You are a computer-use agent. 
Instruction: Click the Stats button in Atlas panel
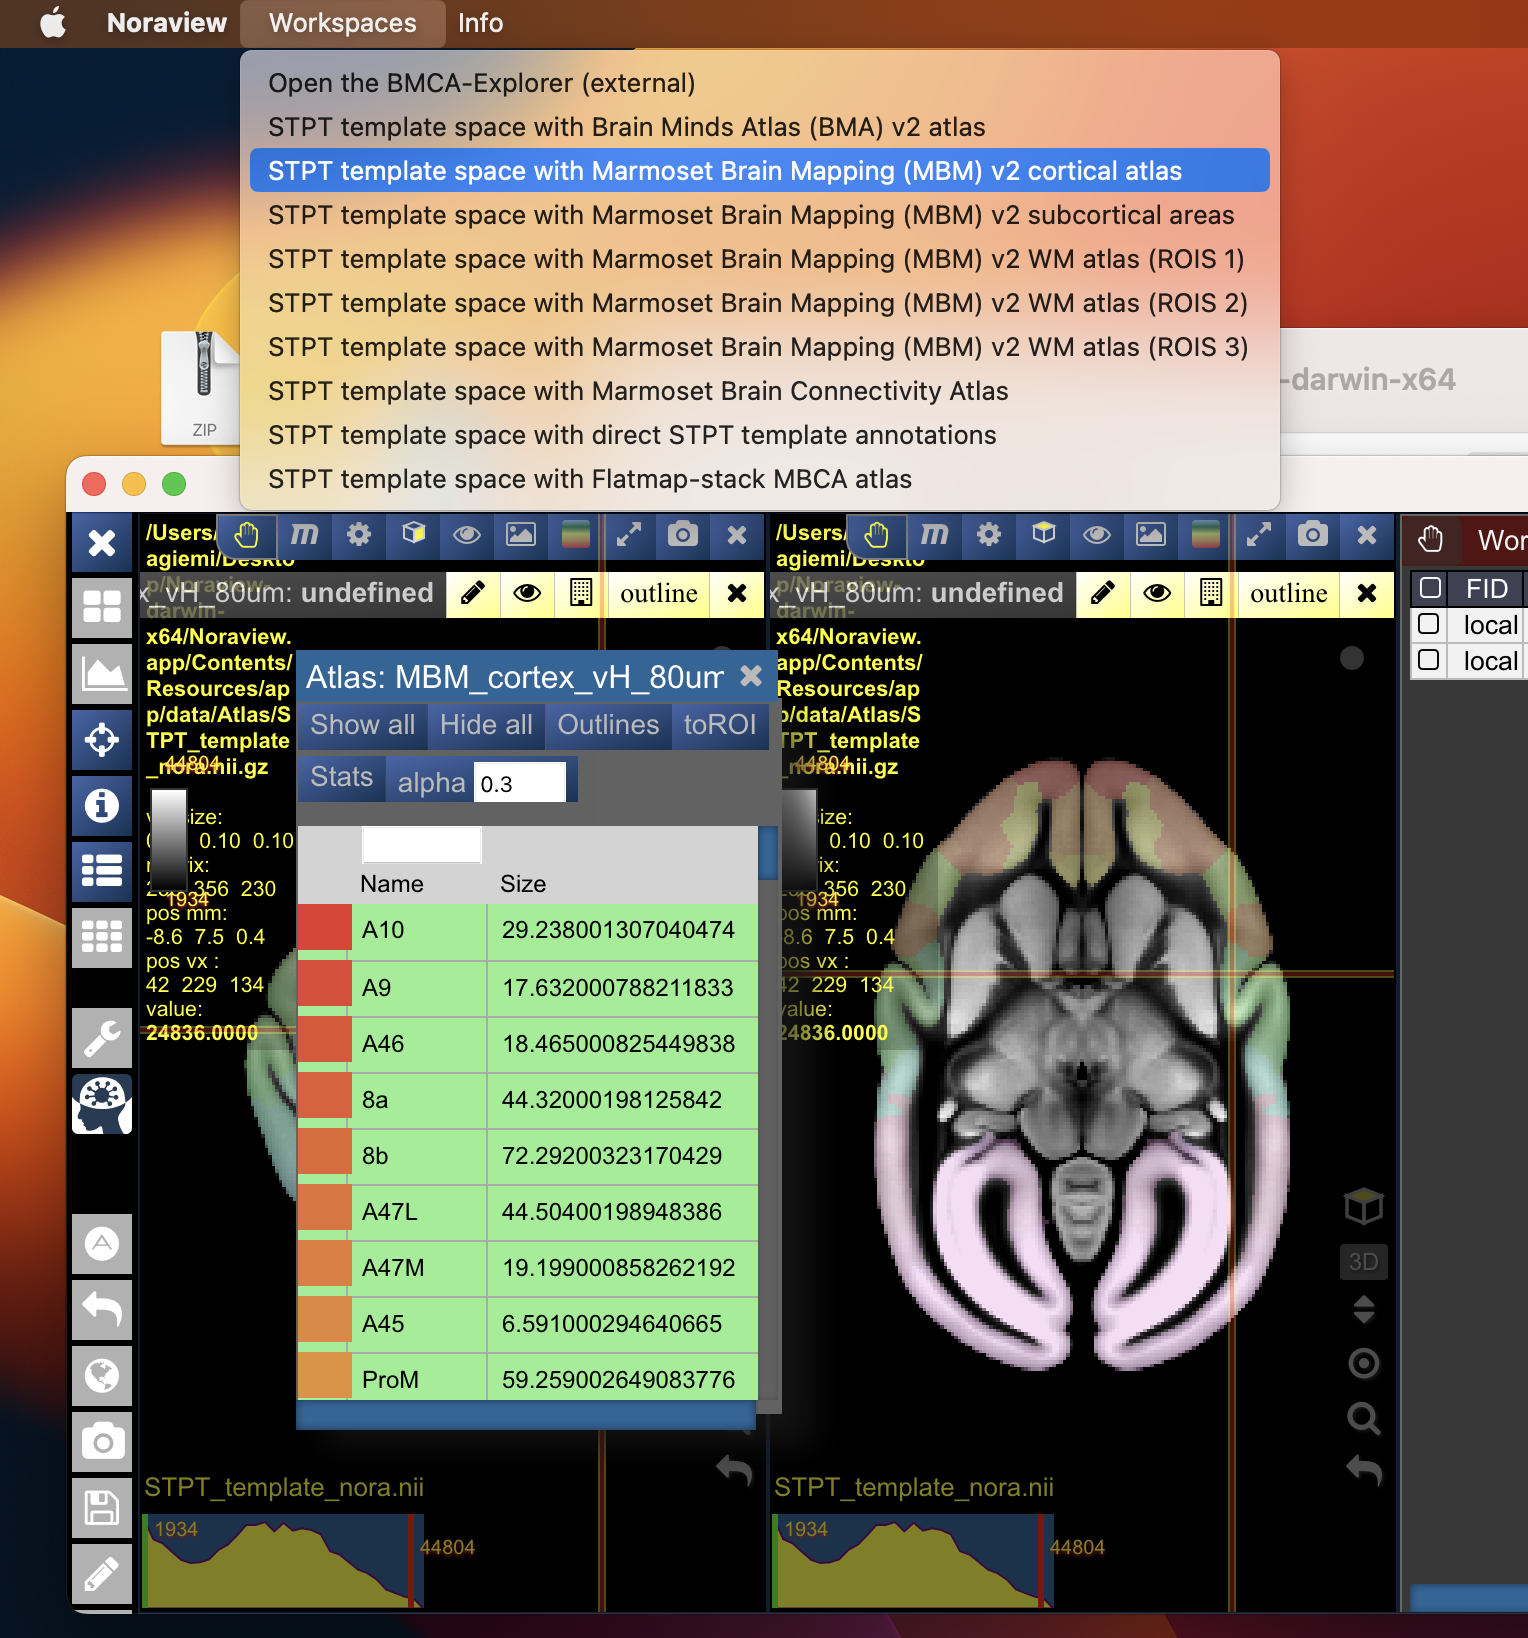click(x=341, y=777)
